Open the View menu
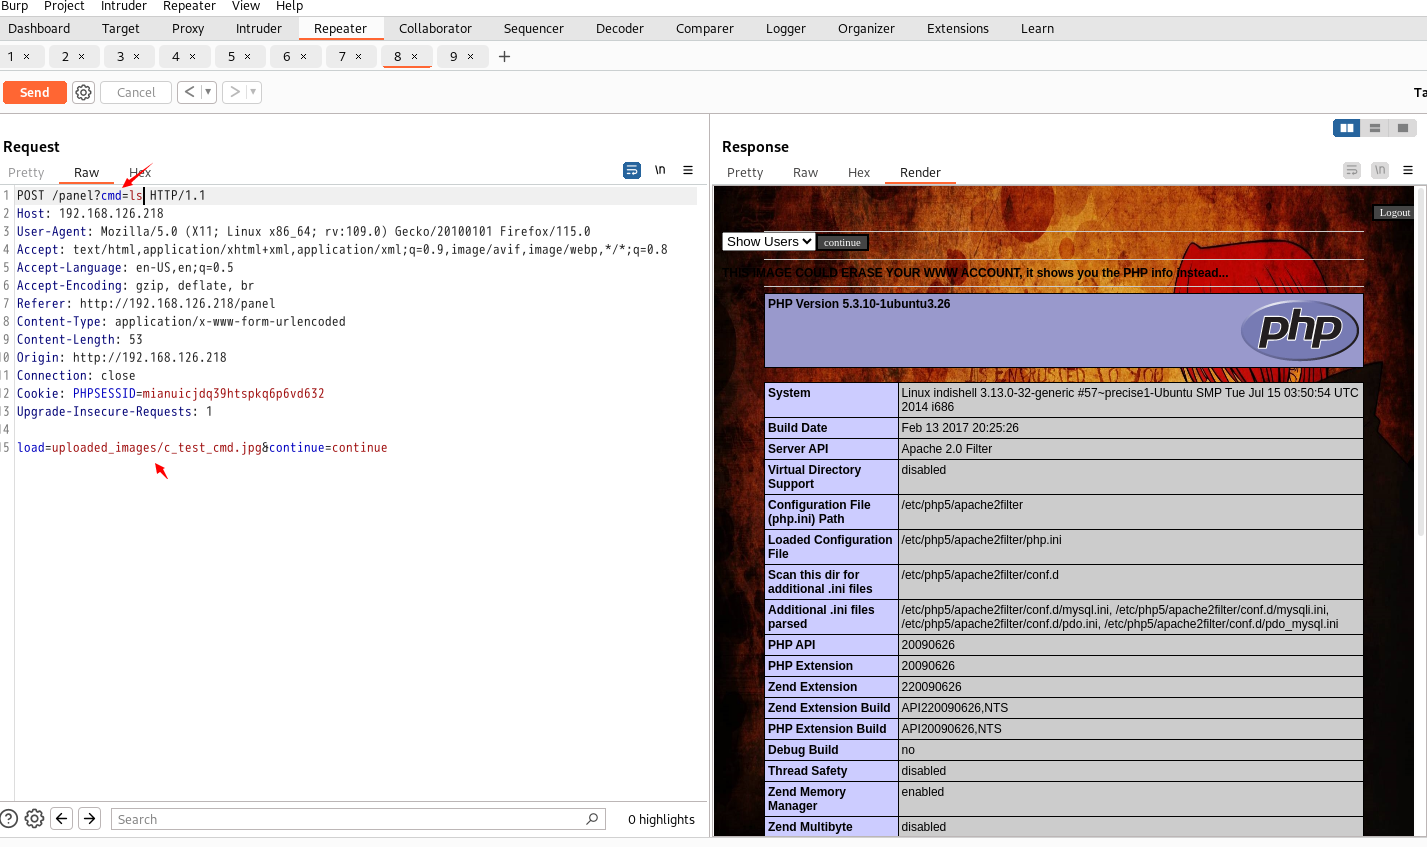The image size is (1427, 847). (x=246, y=6)
